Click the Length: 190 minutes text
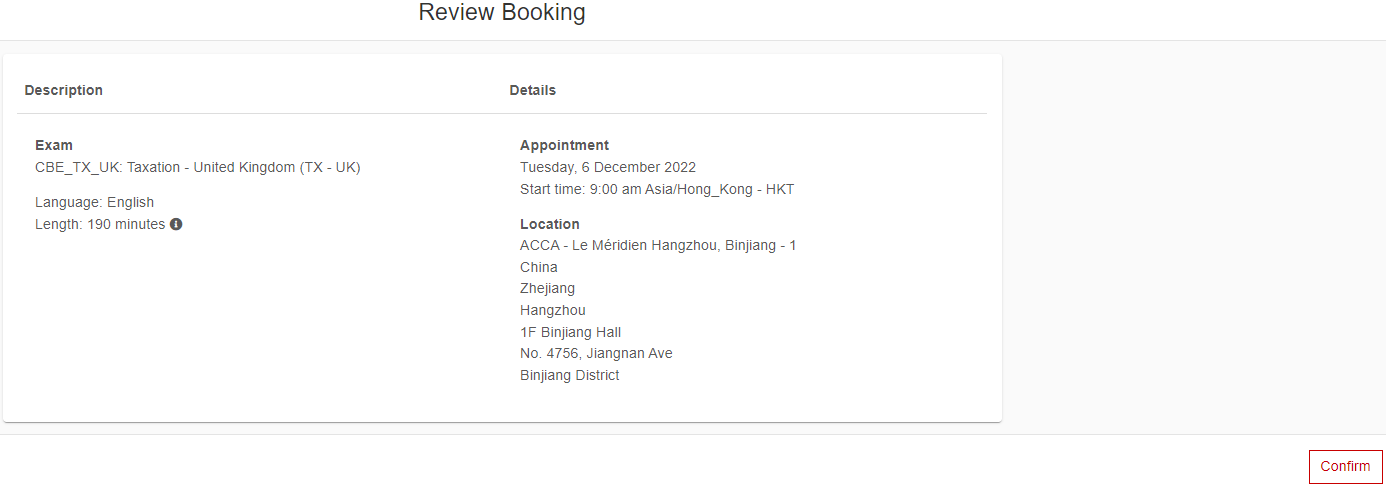The height and width of the screenshot is (487, 1386). point(100,224)
